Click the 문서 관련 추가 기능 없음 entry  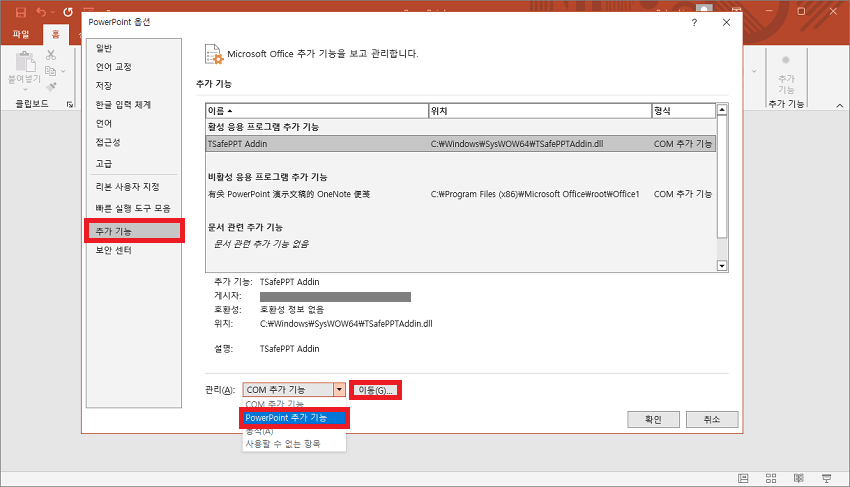(261, 244)
